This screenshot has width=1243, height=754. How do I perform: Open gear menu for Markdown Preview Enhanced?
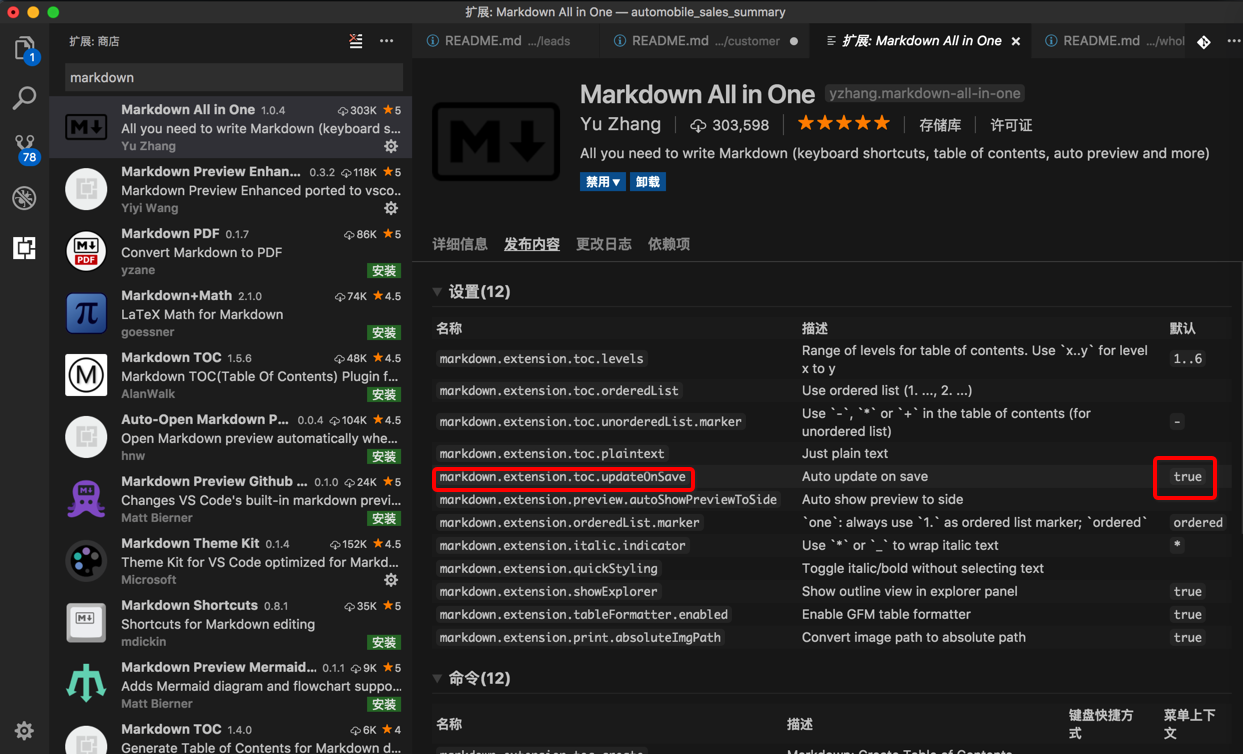pyautogui.click(x=391, y=209)
